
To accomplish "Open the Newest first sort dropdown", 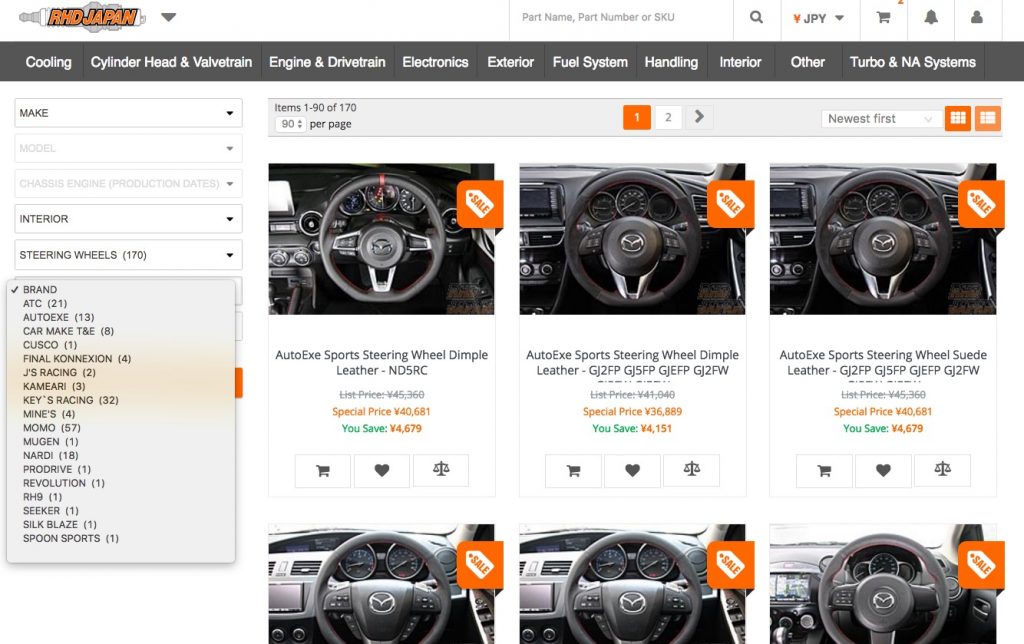I will [x=880, y=118].
